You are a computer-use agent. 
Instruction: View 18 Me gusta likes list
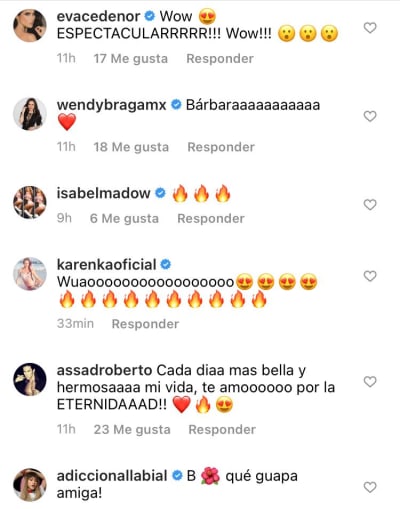coord(131,147)
